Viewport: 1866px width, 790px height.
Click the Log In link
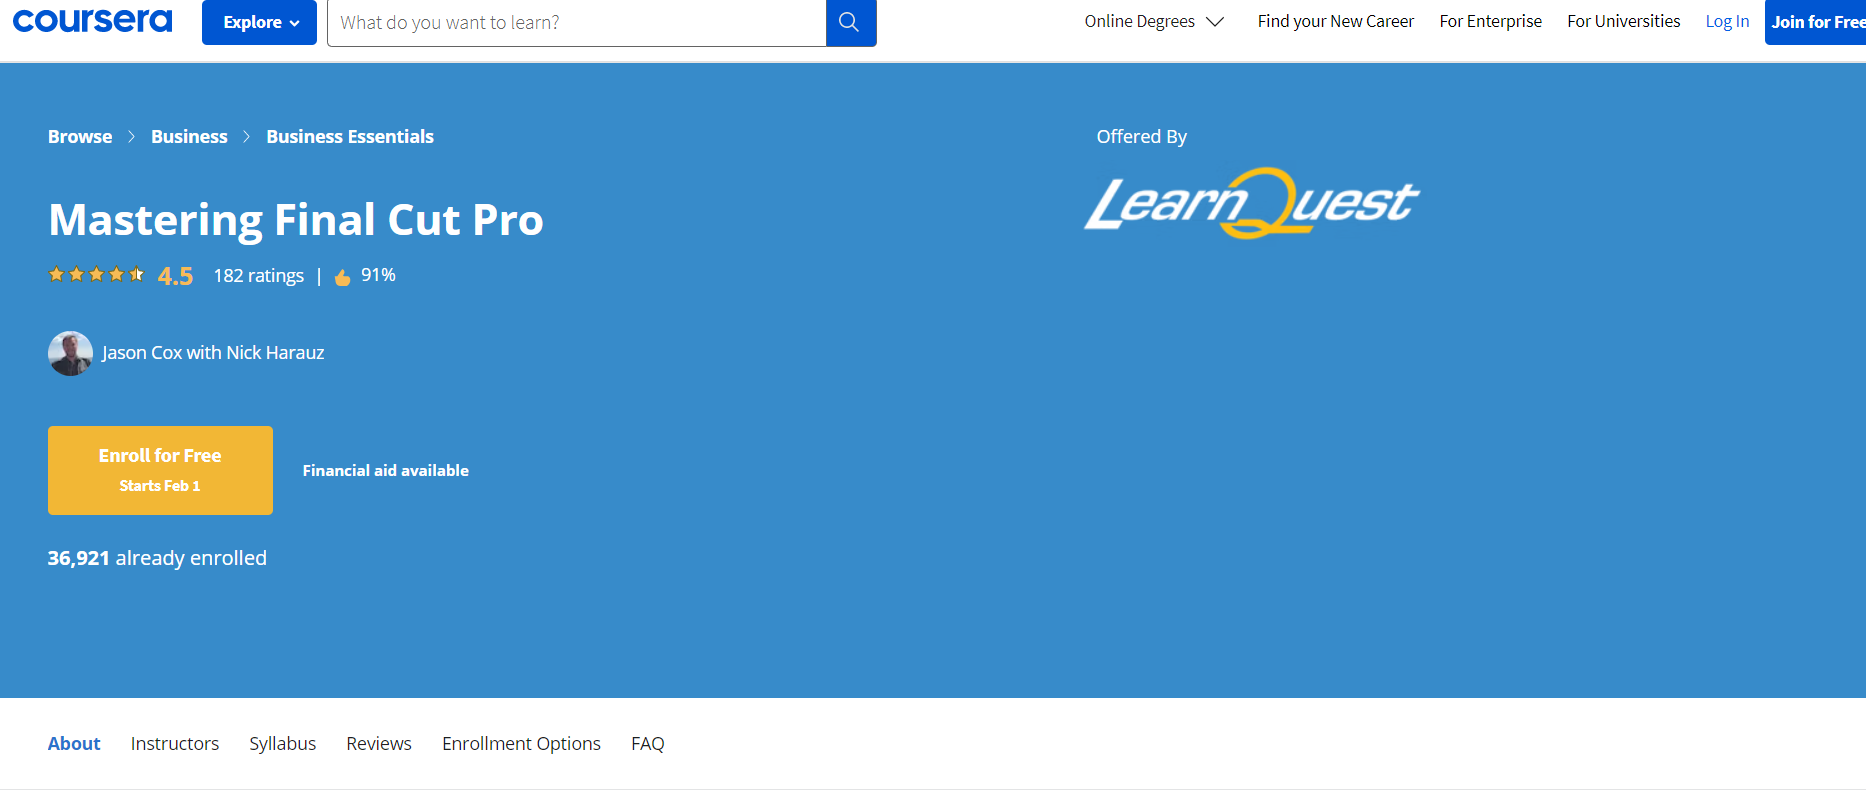tap(1727, 22)
